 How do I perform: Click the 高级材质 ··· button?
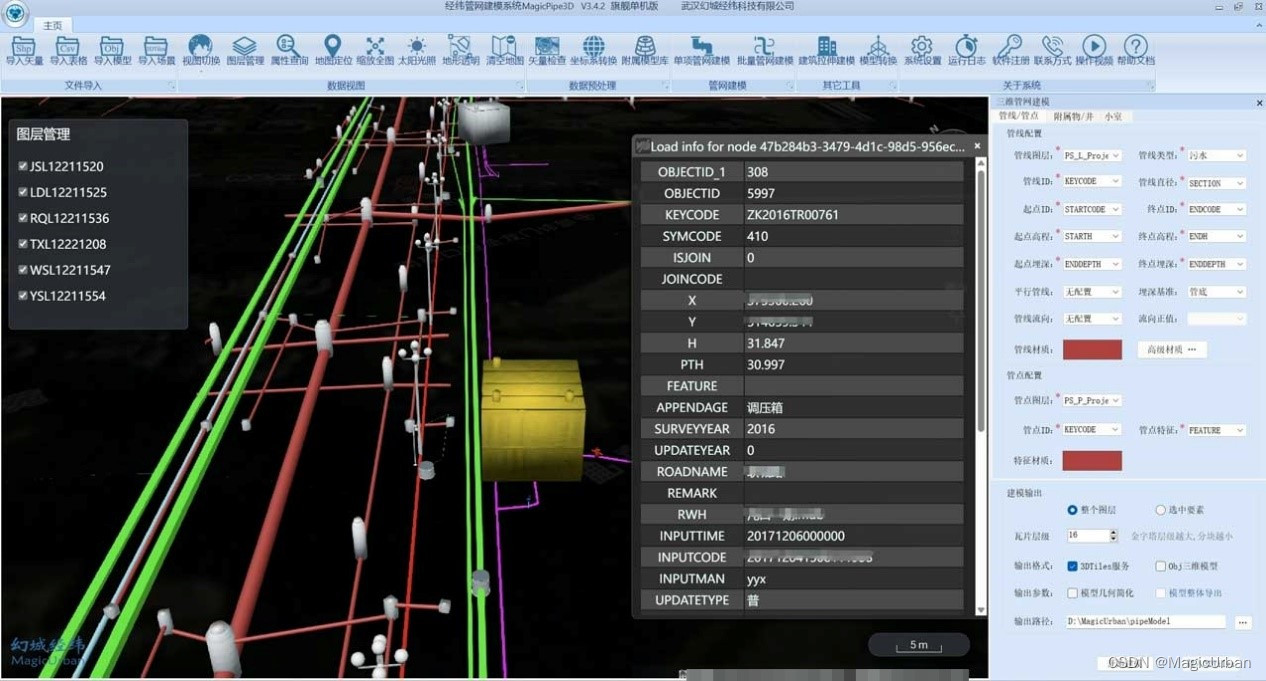pyautogui.click(x=1171, y=349)
